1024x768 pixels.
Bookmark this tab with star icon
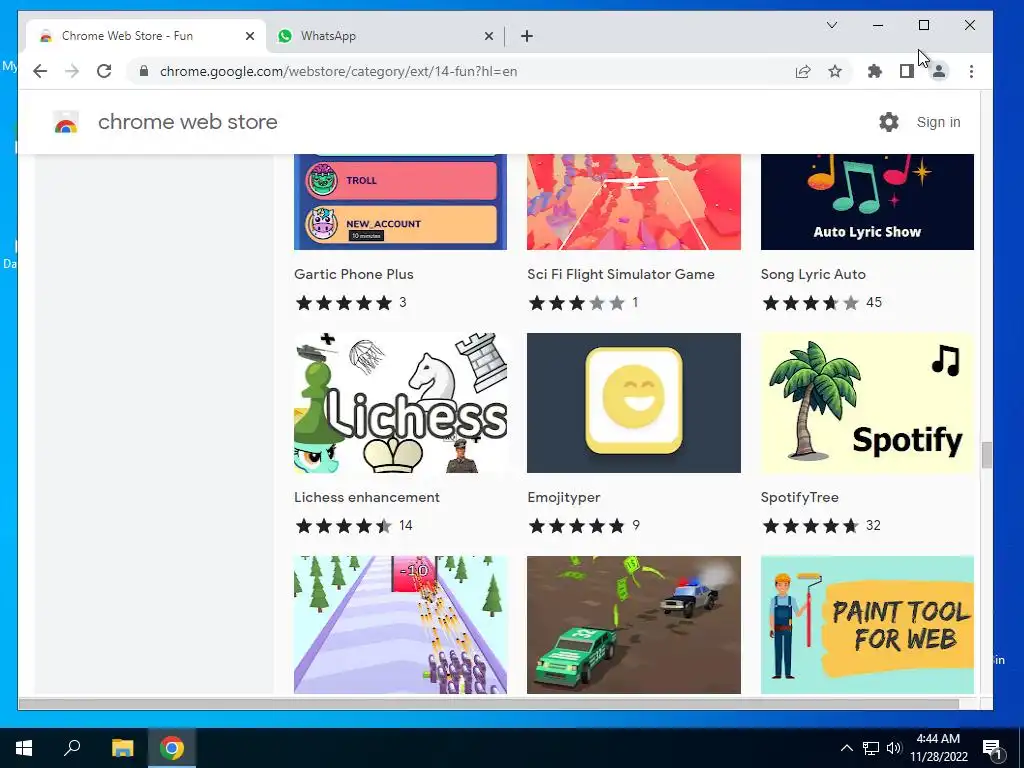835,71
